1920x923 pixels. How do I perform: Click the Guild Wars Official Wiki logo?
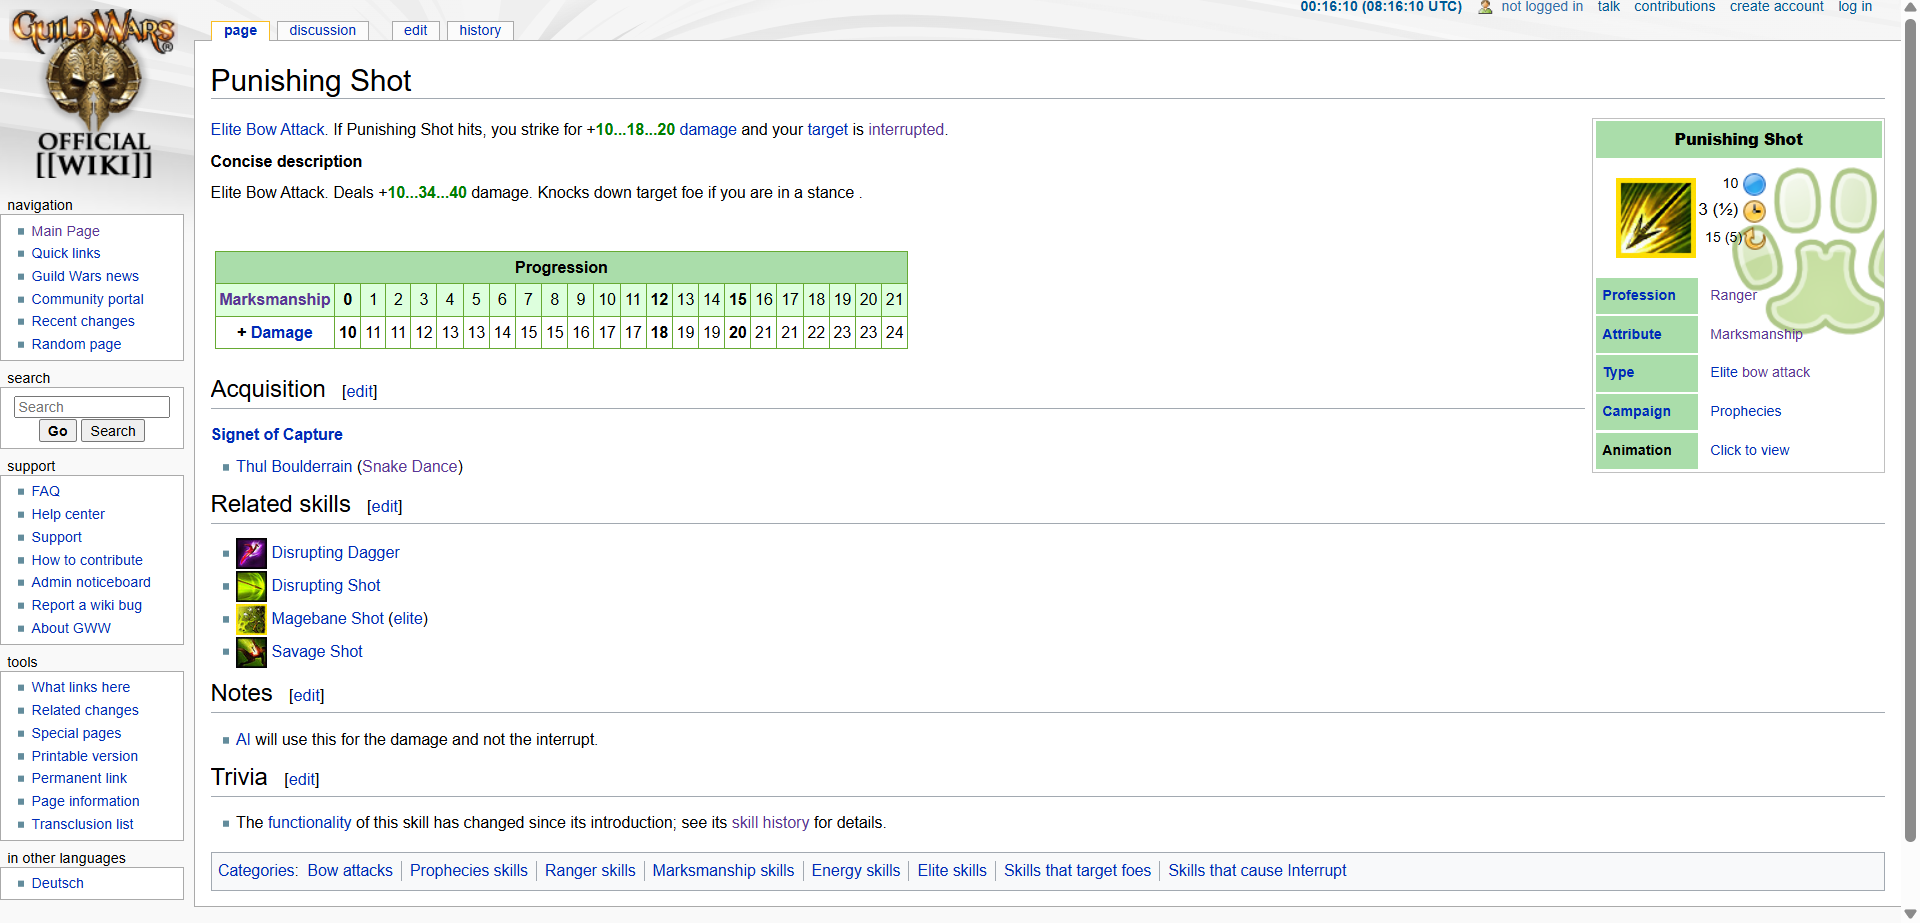pos(94,93)
